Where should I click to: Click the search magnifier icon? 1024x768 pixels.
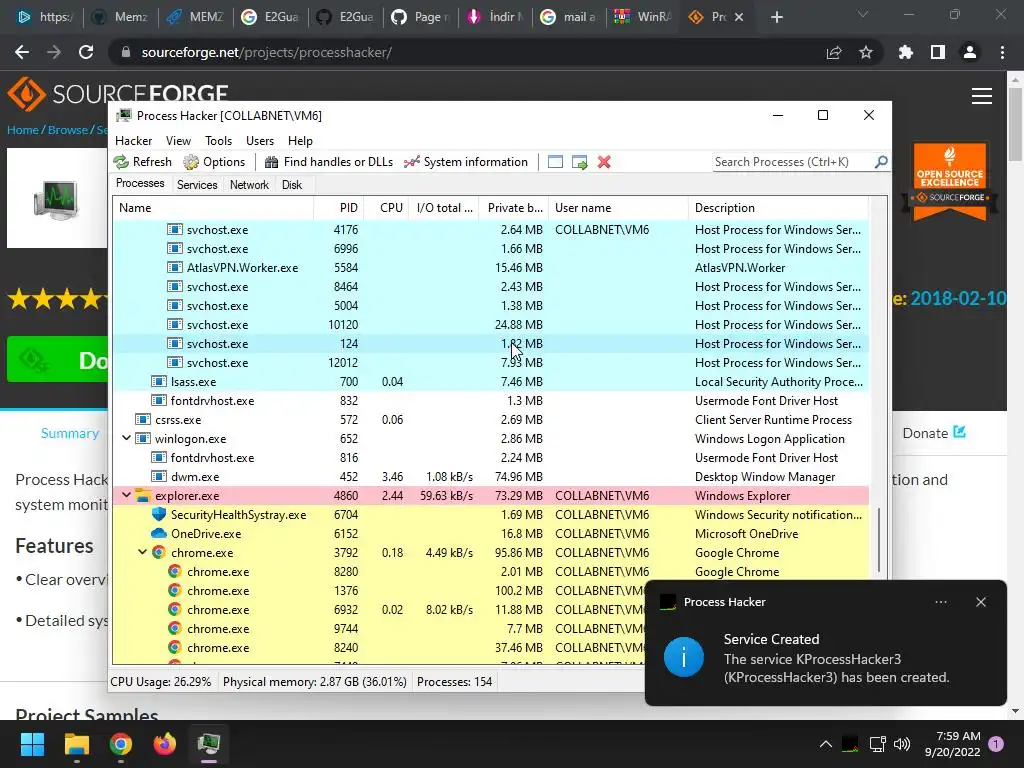pos(881,161)
